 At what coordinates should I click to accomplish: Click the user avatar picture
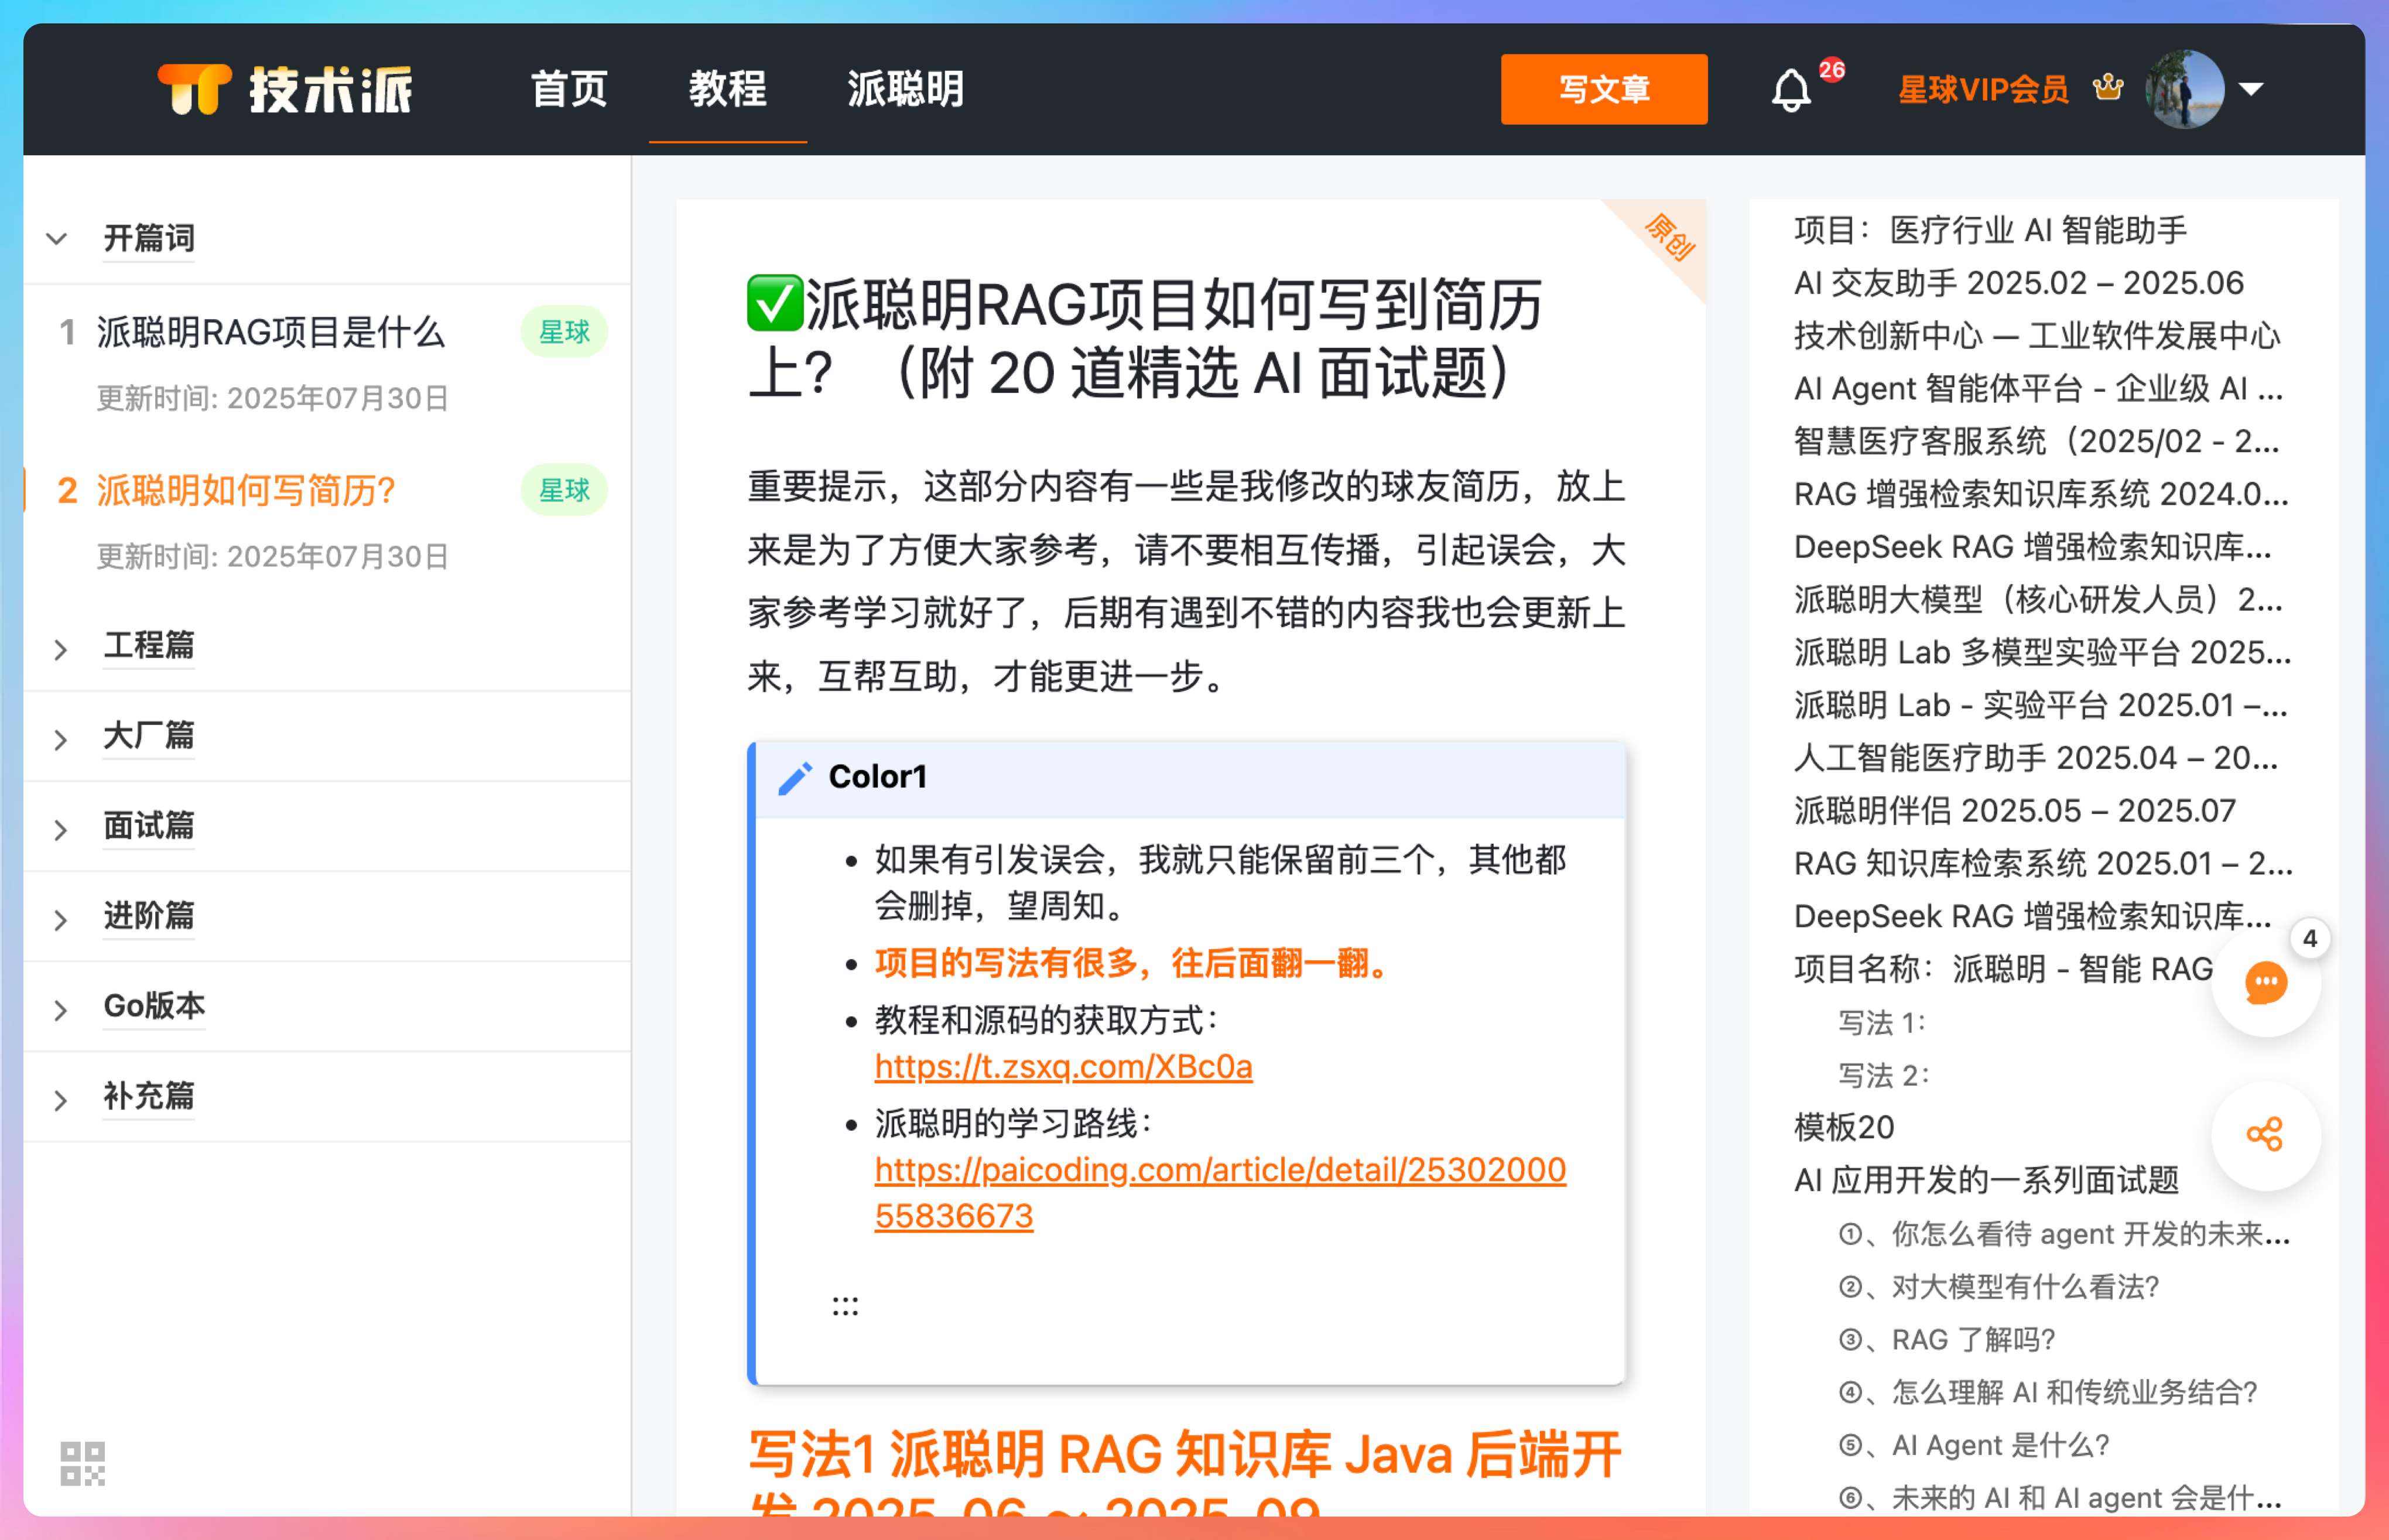[2184, 89]
